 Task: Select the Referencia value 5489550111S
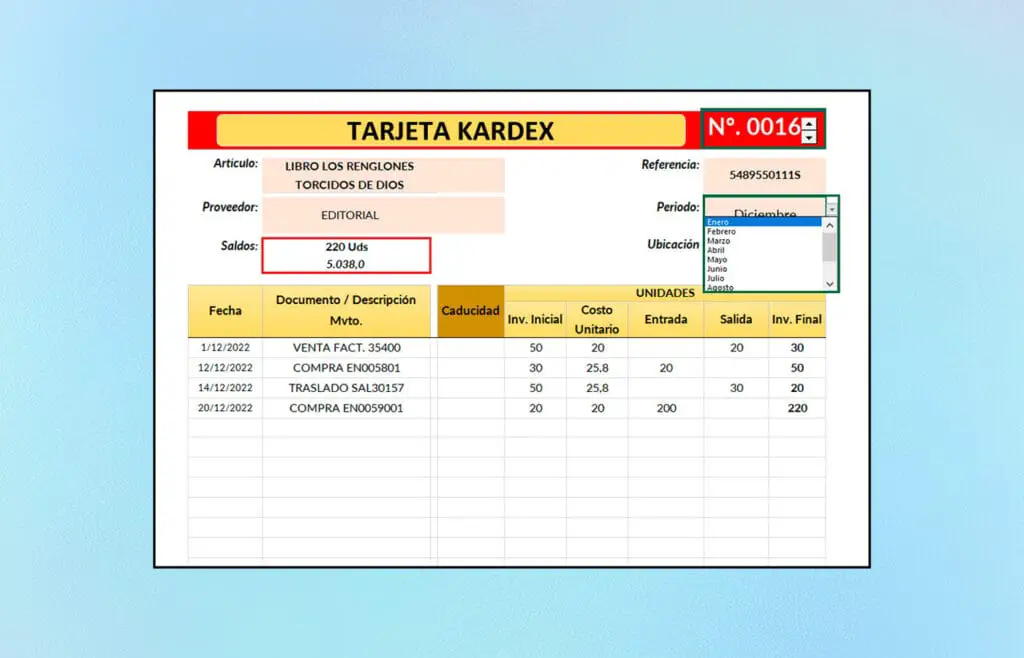point(767,173)
